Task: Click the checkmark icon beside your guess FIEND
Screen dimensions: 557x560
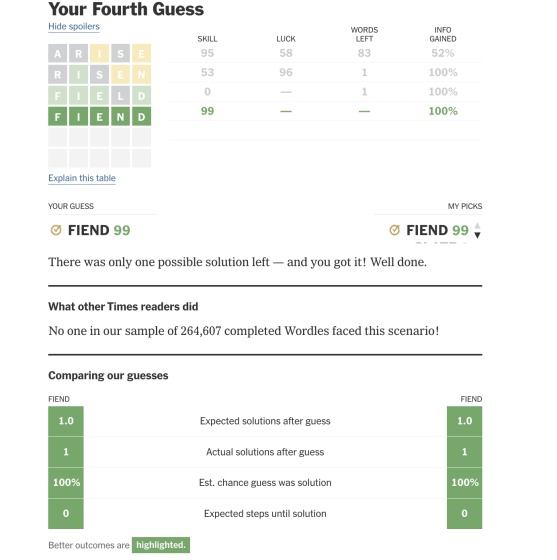Action: [x=56, y=230]
